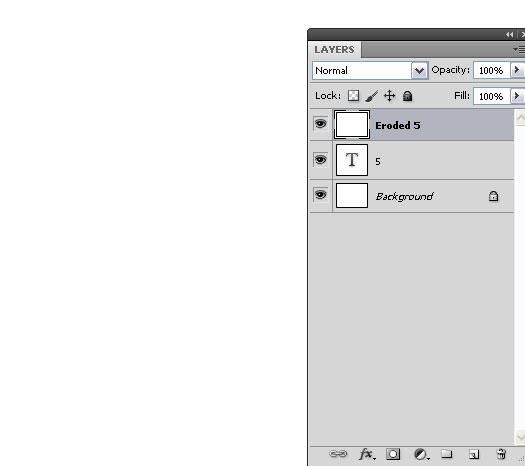Click the lock all padlock icon
This screenshot has height=466, width=525.
[x=407, y=96]
